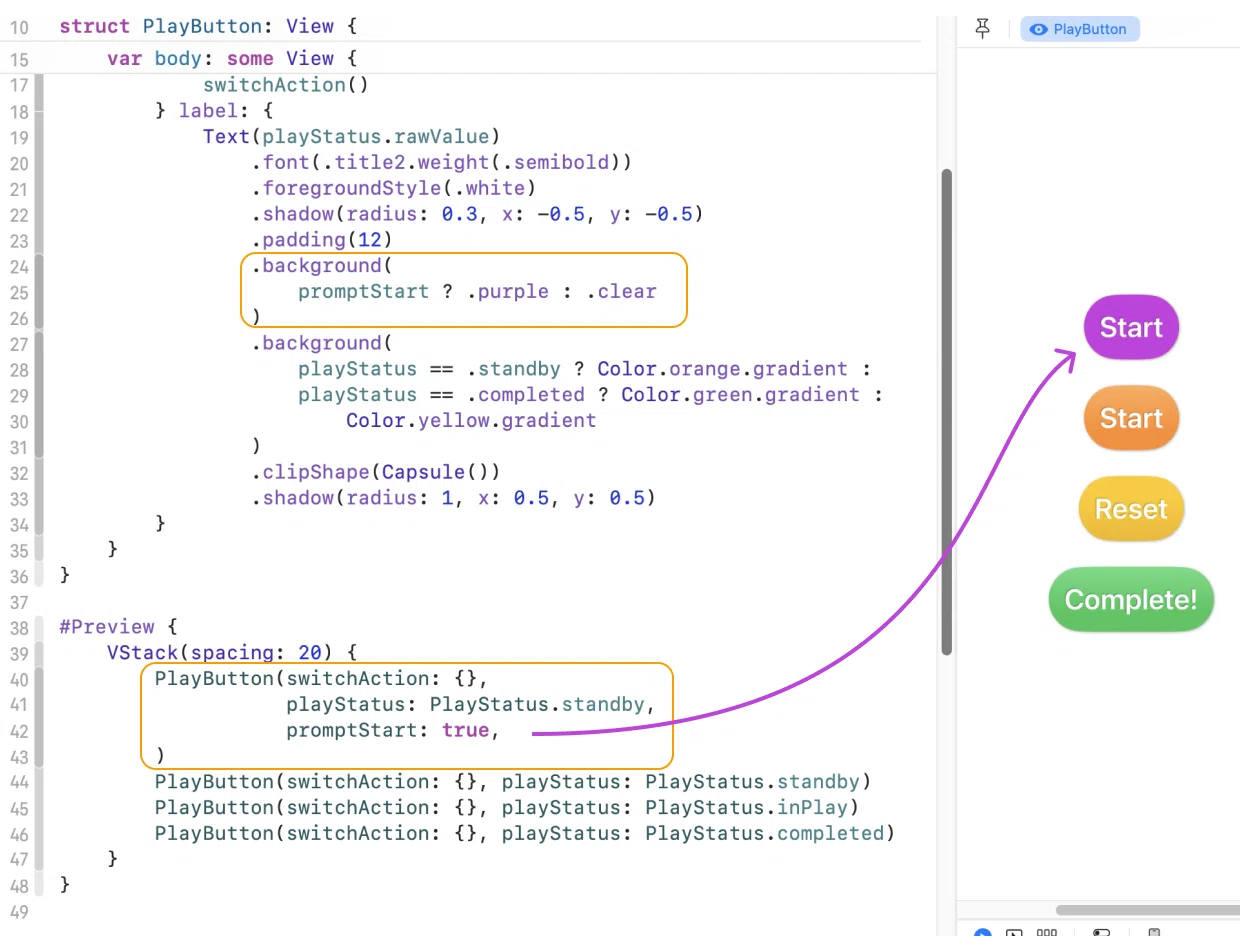Click 'promptStart: true,' on line 42
Image resolution: width=1240 pixels, height=936 pixels.
click(392, 730)
